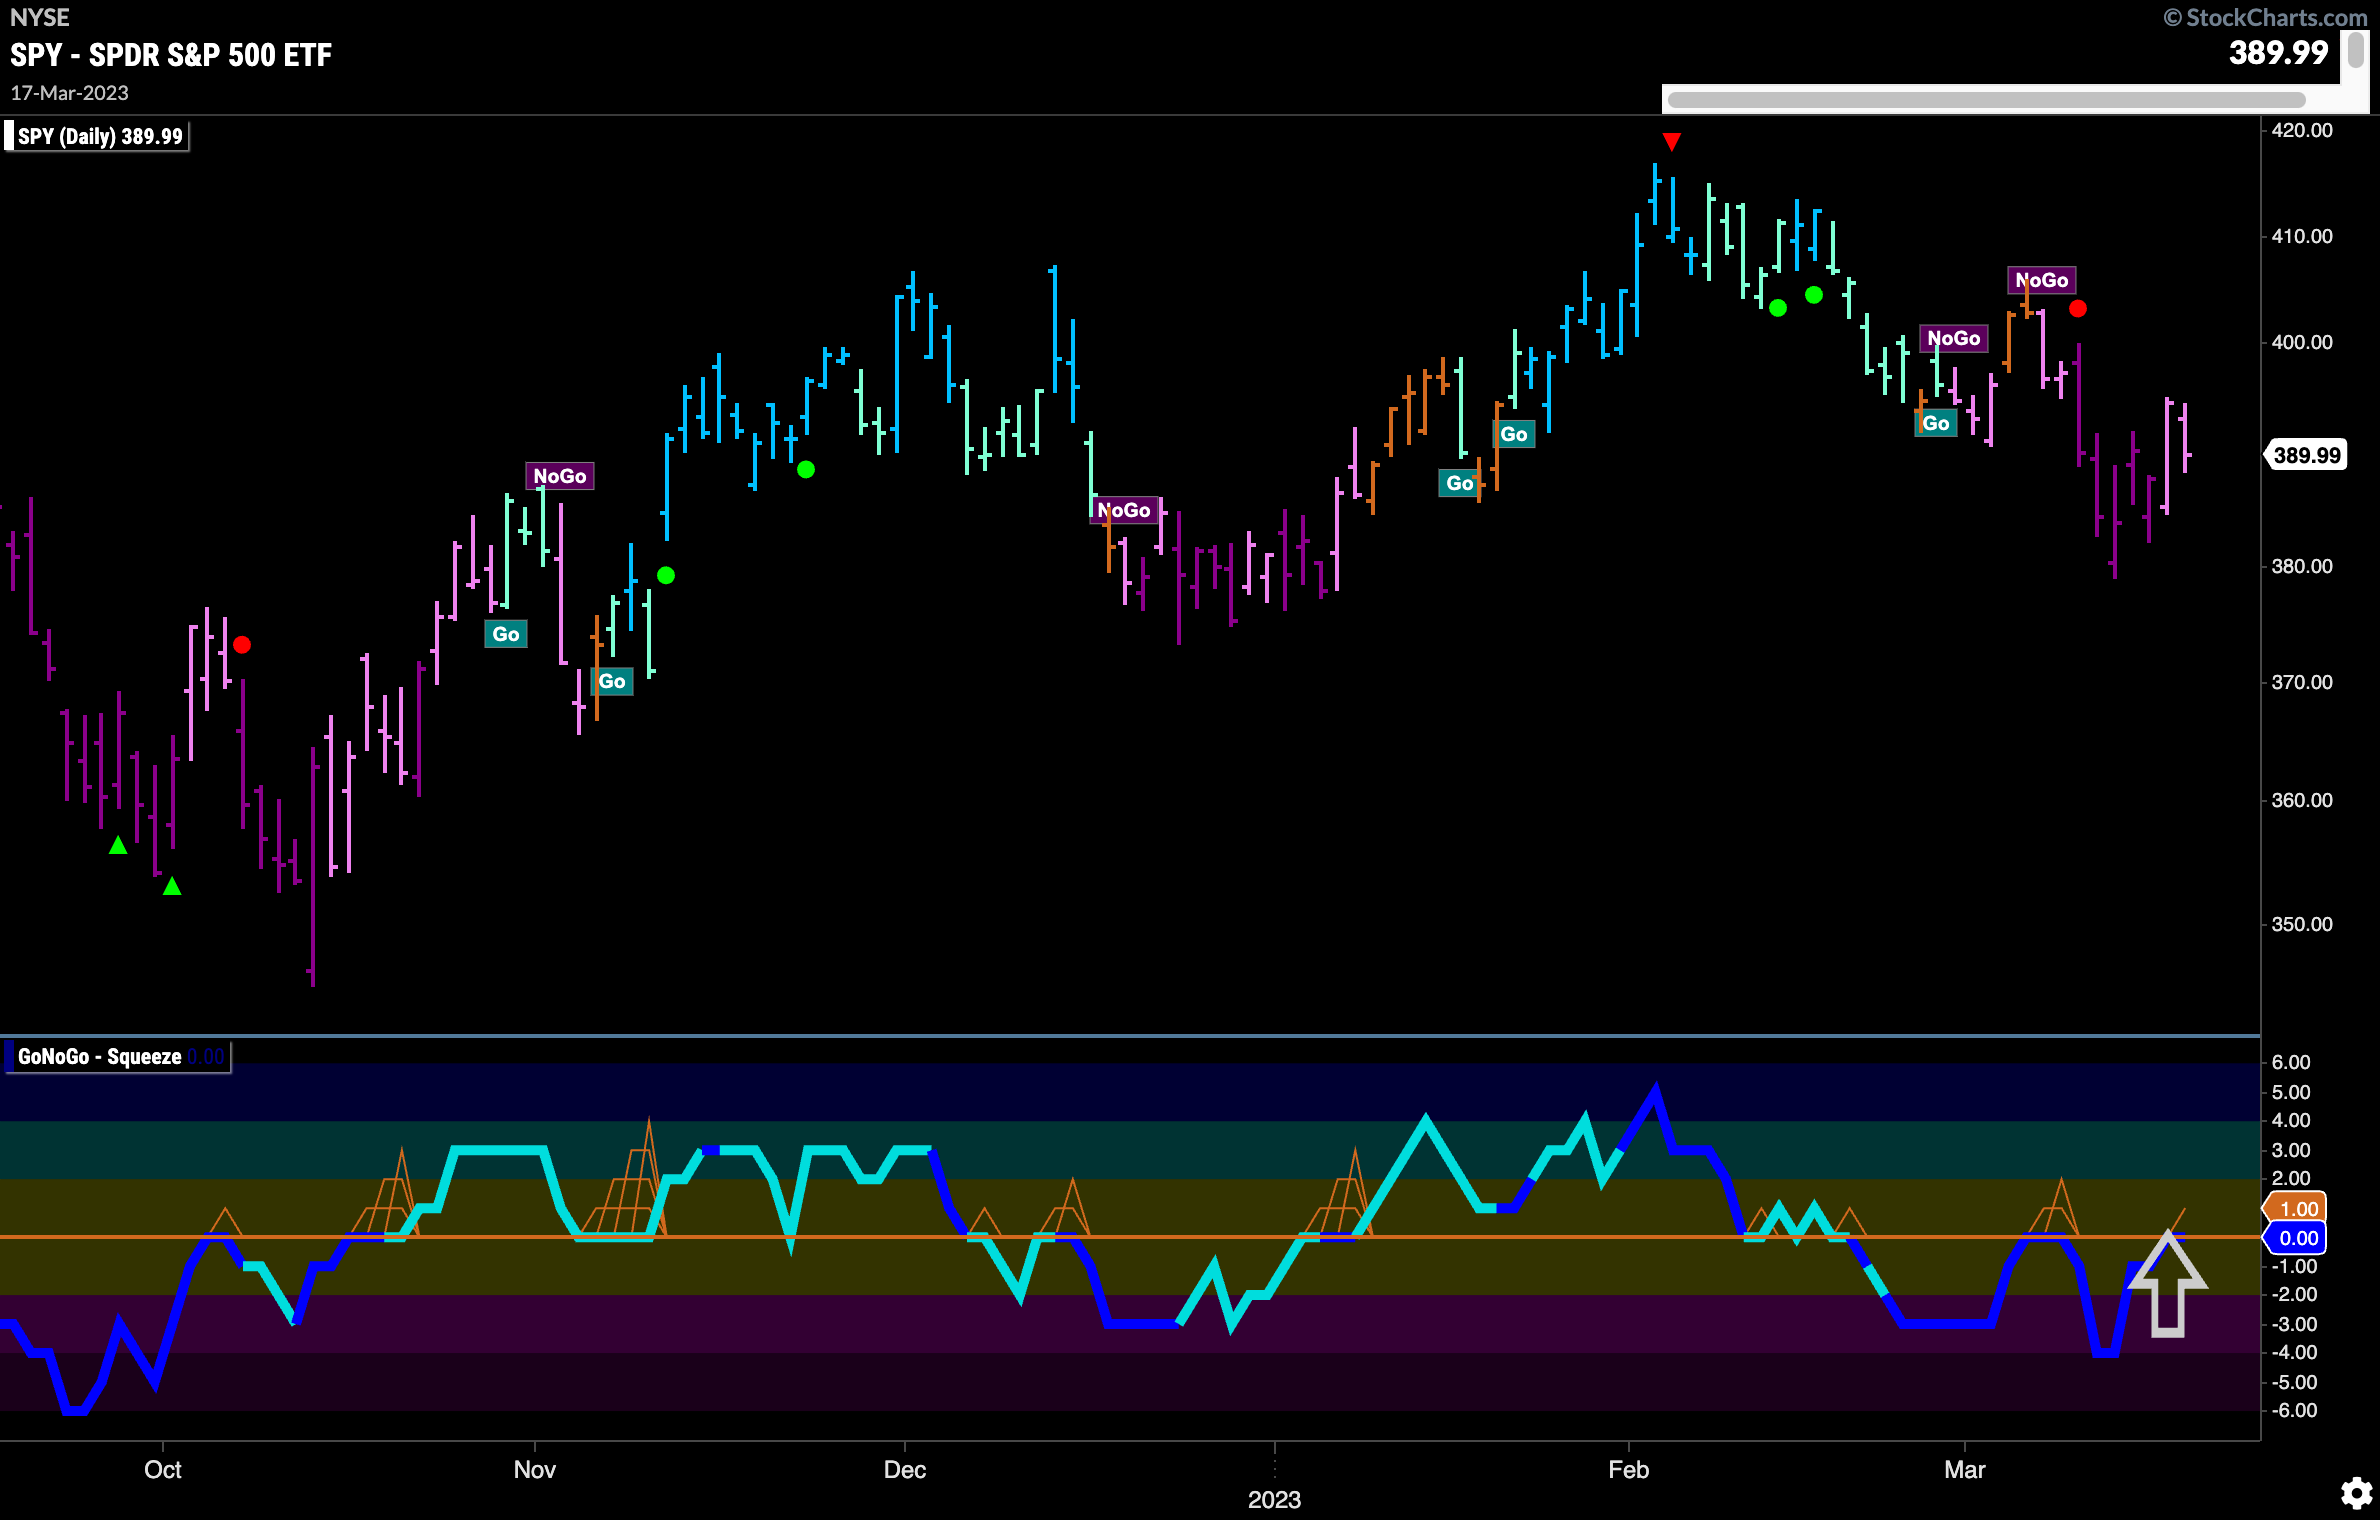Click the horizontal scrollbar above the chart
Screen dimensions: 2380x1520
point(1986,99)
